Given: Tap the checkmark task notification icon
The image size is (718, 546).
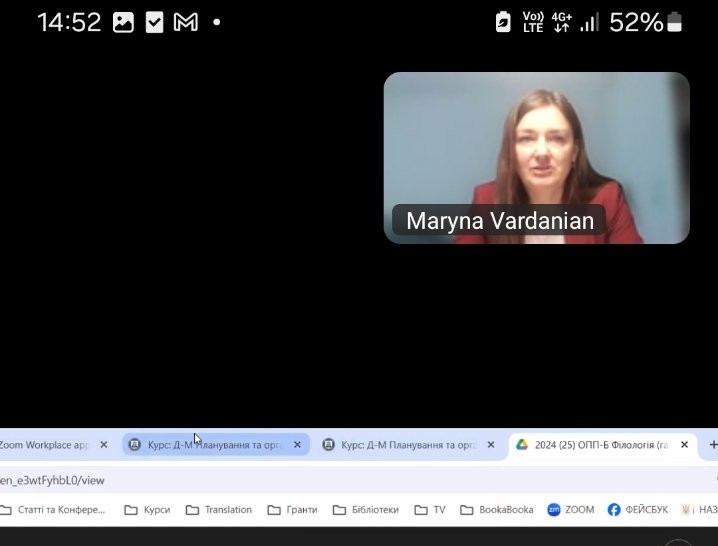Looking at the screenshot, I should [154, 22].
